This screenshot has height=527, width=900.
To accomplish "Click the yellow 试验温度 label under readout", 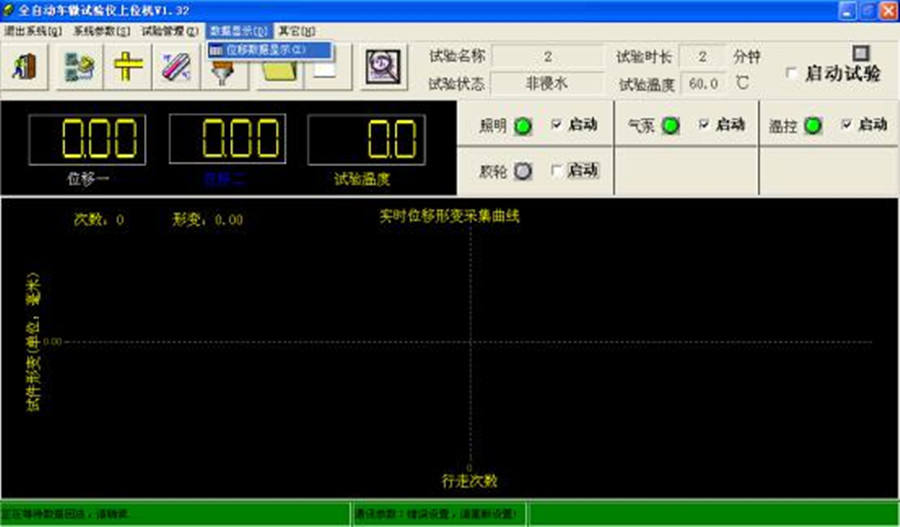I will tap(362, 179).
